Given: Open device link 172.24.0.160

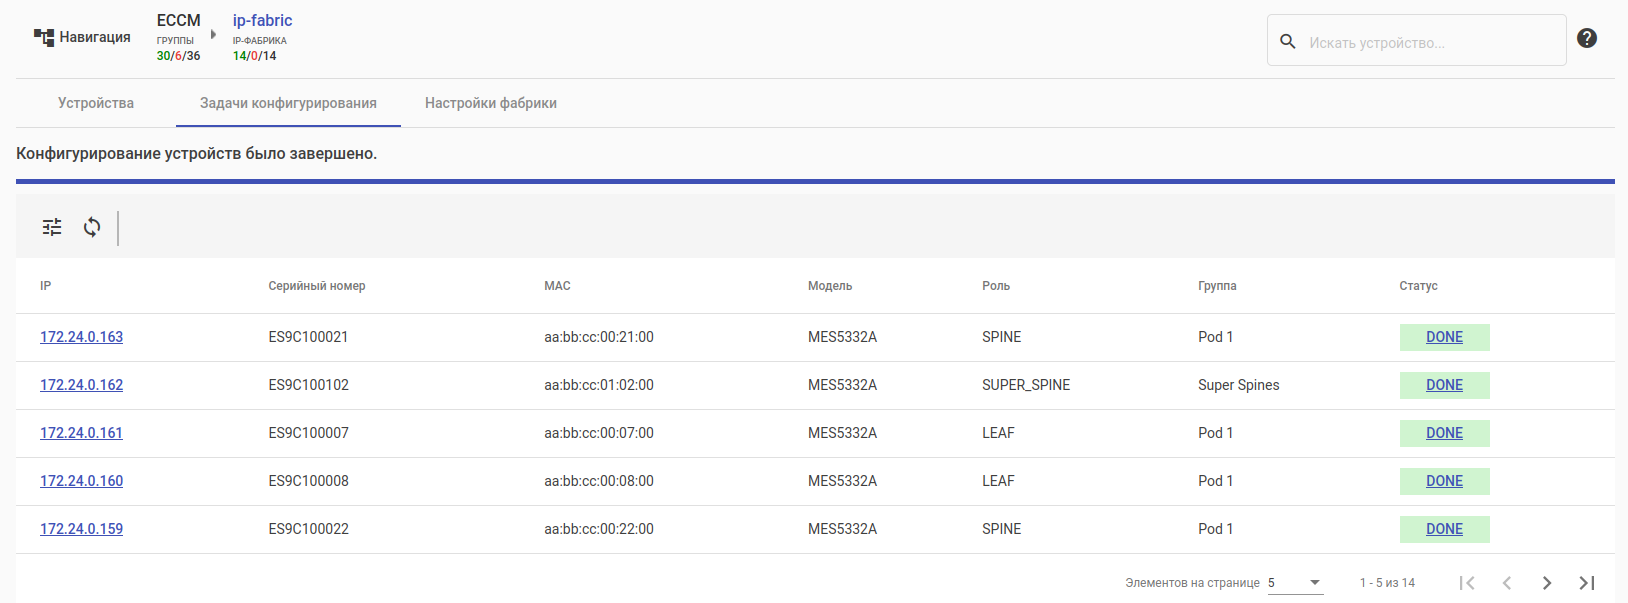Looking at the screenshot, I should click(81, 481).
